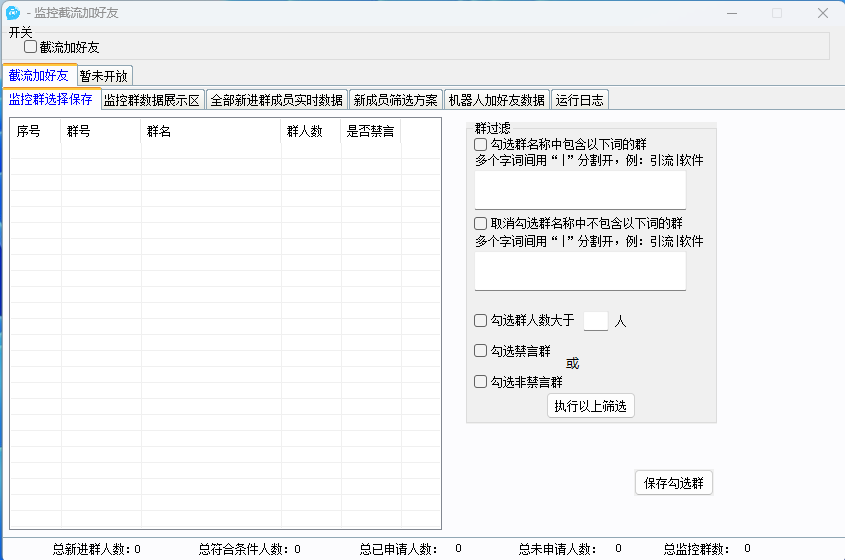Tick the 勾选非禁言群 checkbox

tap(481, 382)
